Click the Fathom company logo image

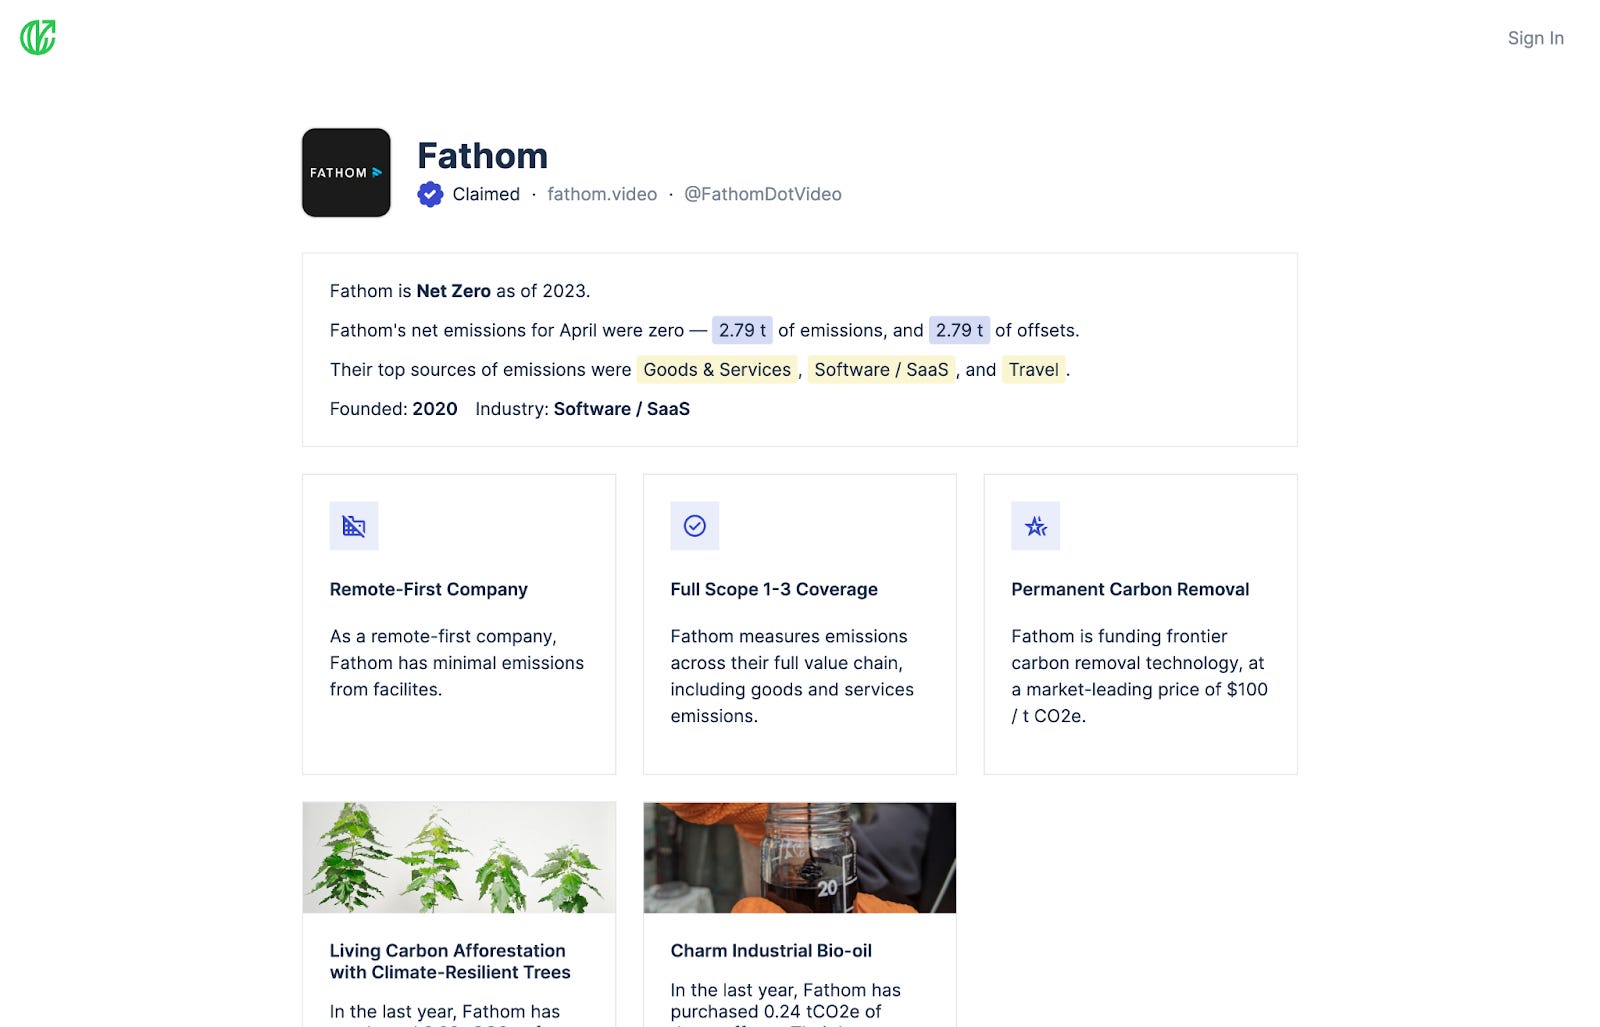coord(346,172)
